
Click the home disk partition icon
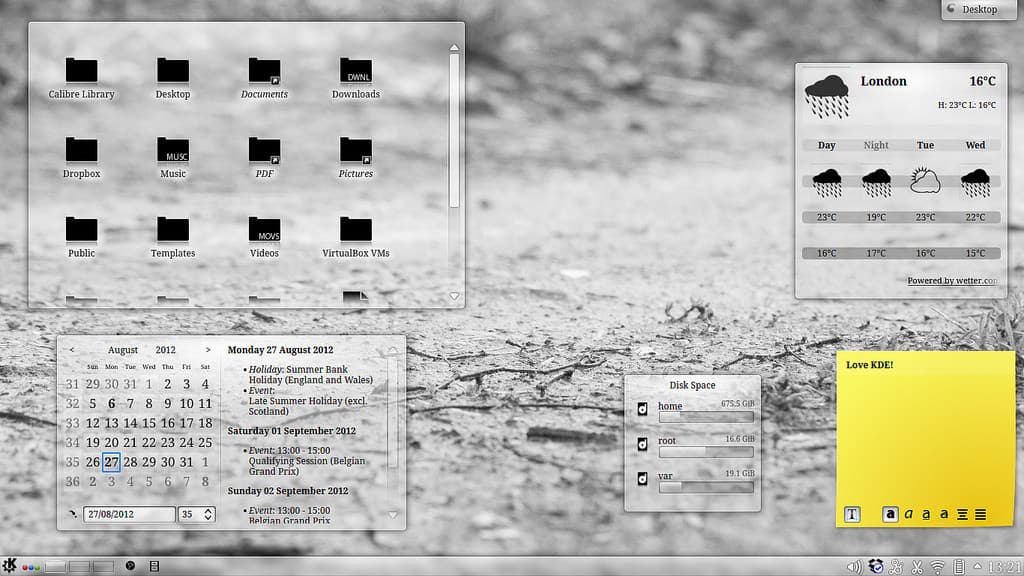click(643, 409)
